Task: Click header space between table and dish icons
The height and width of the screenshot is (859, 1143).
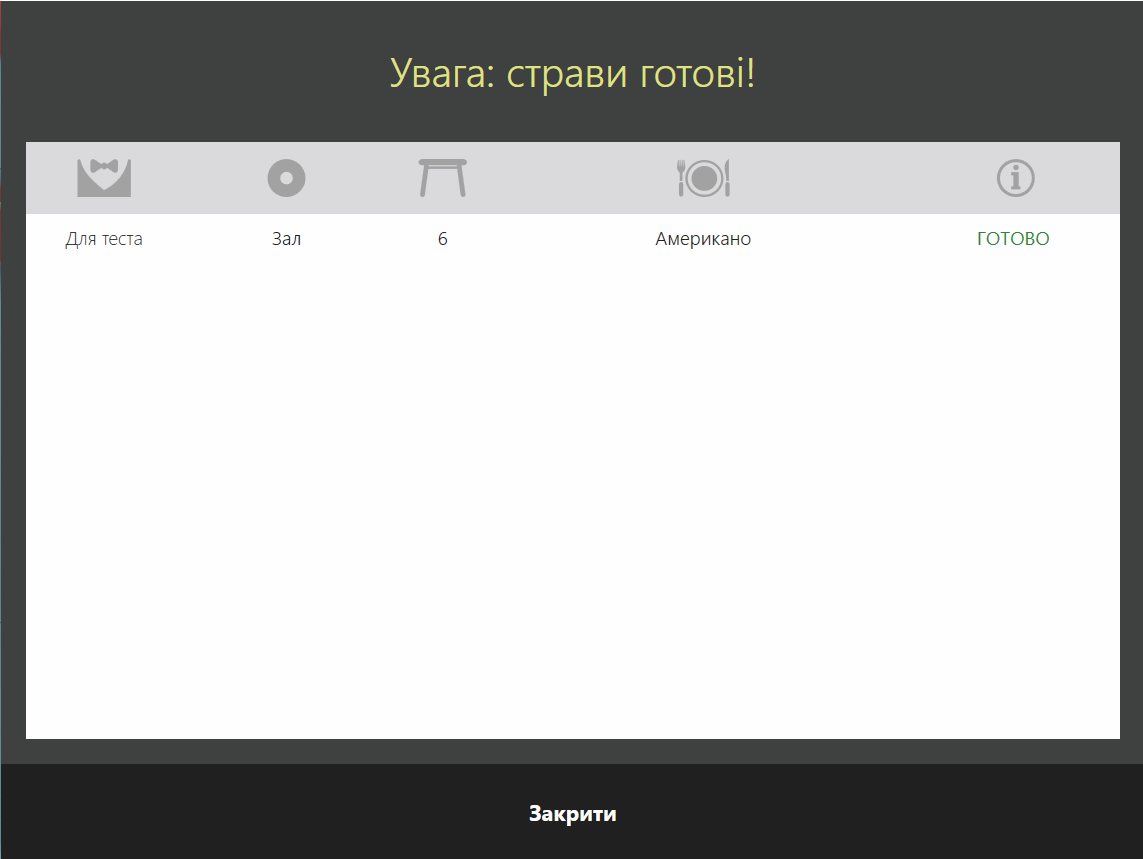Action: click(570, 178)
